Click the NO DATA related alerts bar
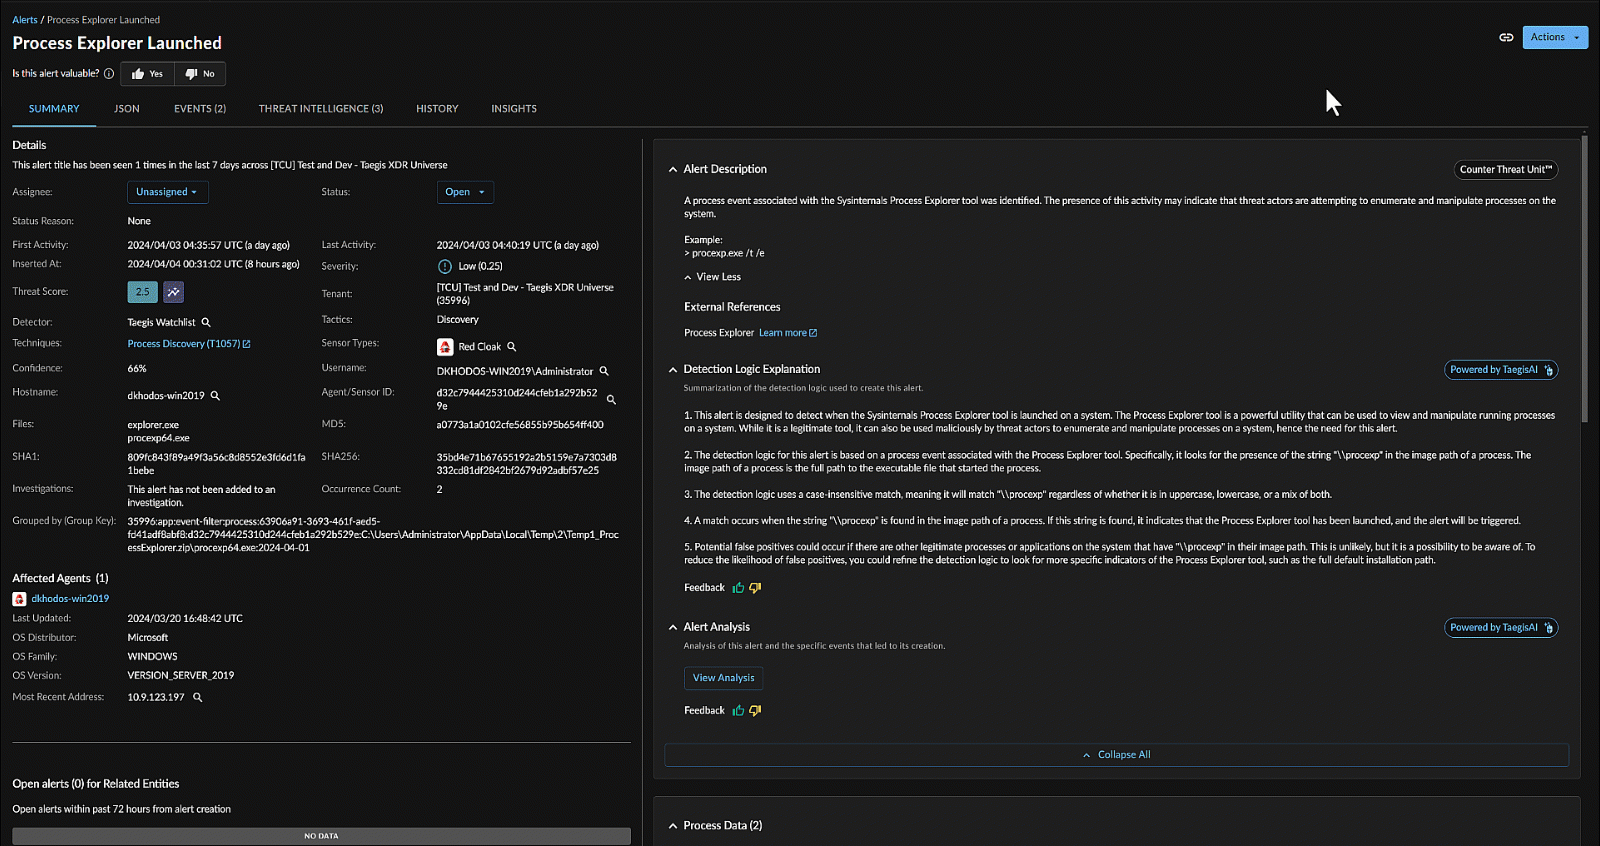Screen dimensions: 1600x846 point(321,836)
